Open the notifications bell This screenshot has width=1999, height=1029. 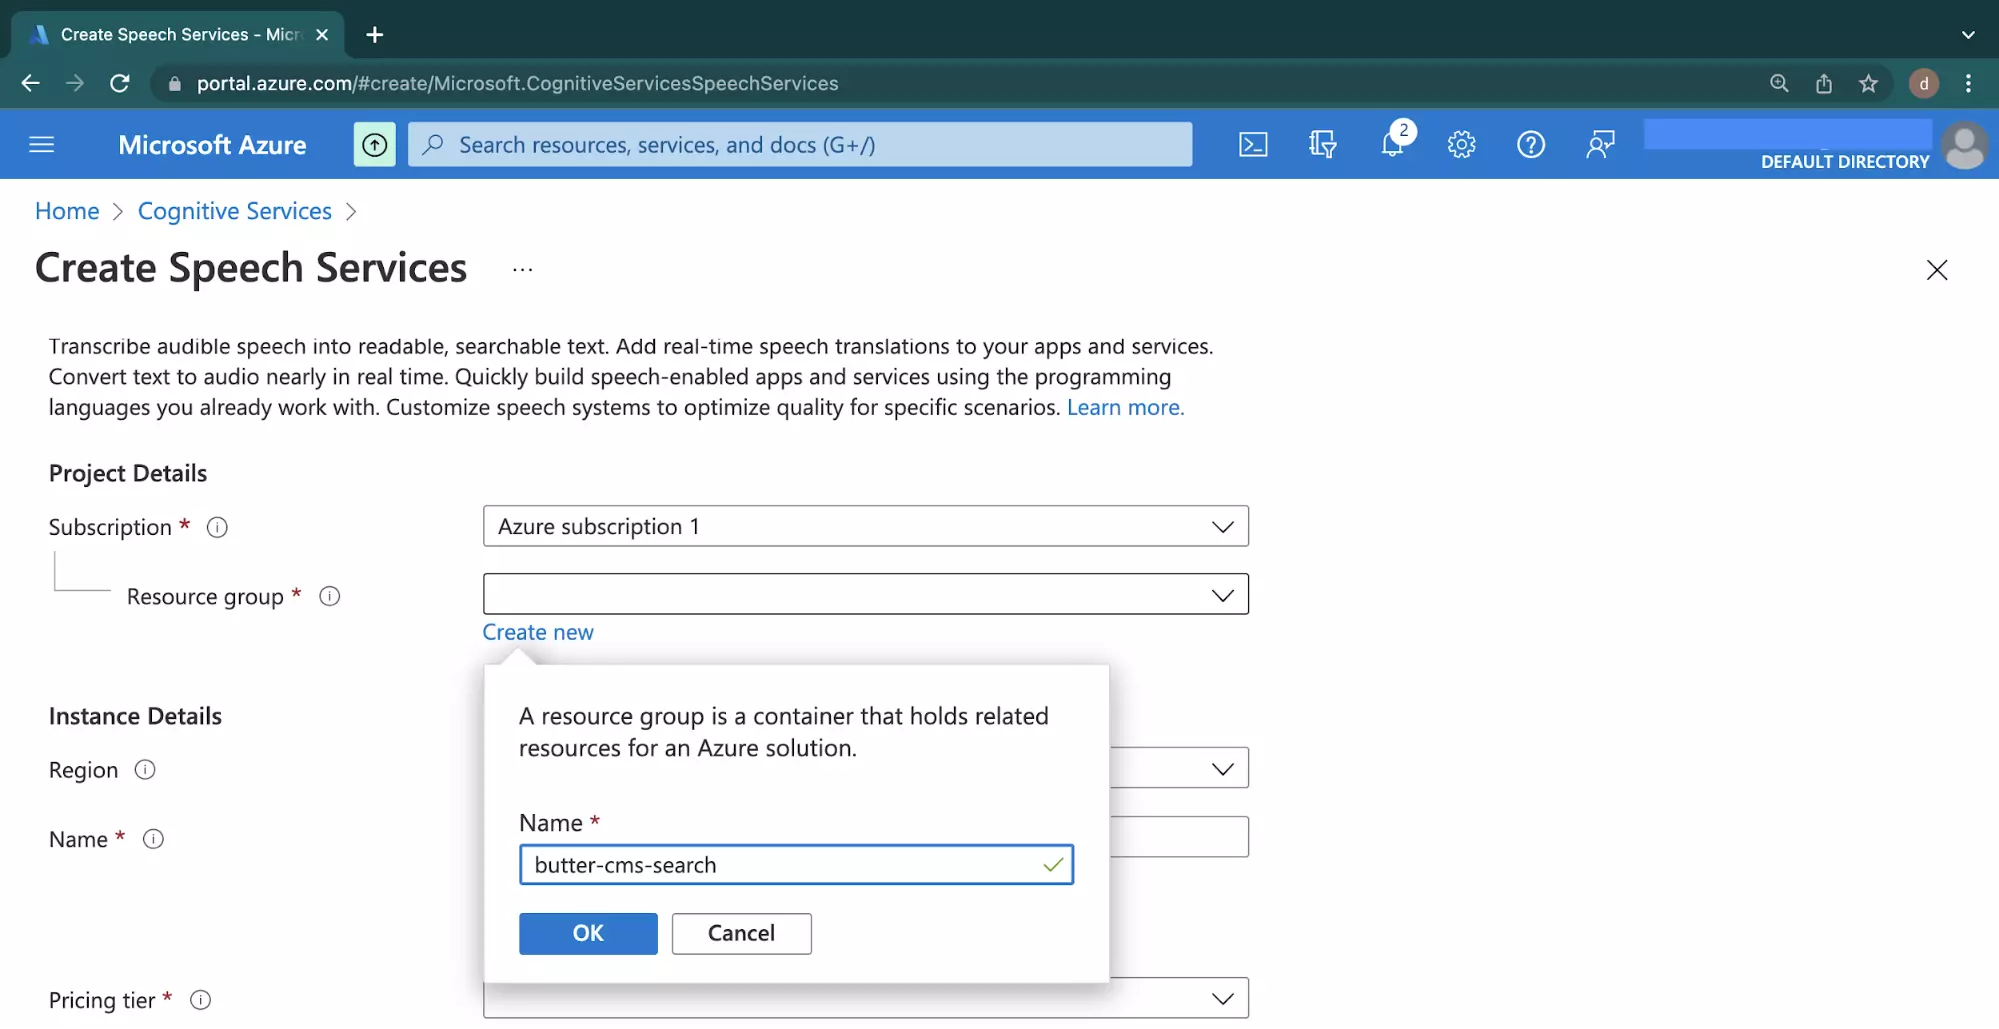coord(1393,145)
